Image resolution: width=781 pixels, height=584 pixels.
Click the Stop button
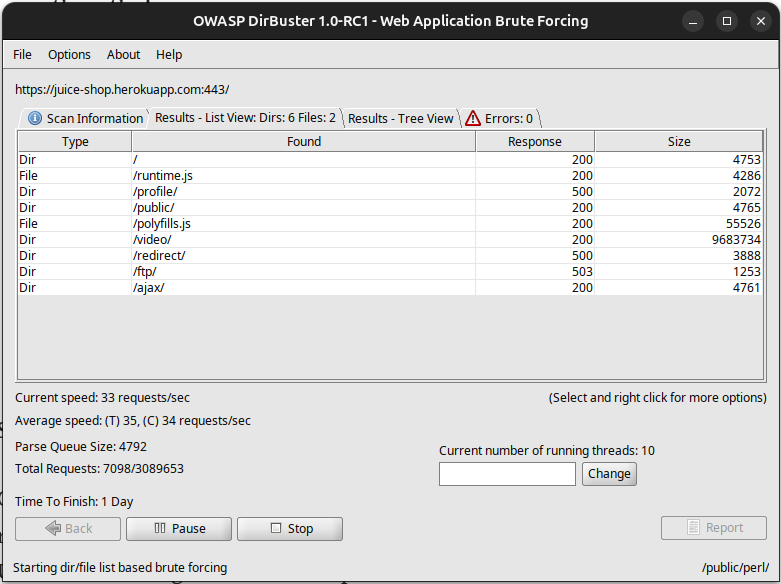point(290,529)
